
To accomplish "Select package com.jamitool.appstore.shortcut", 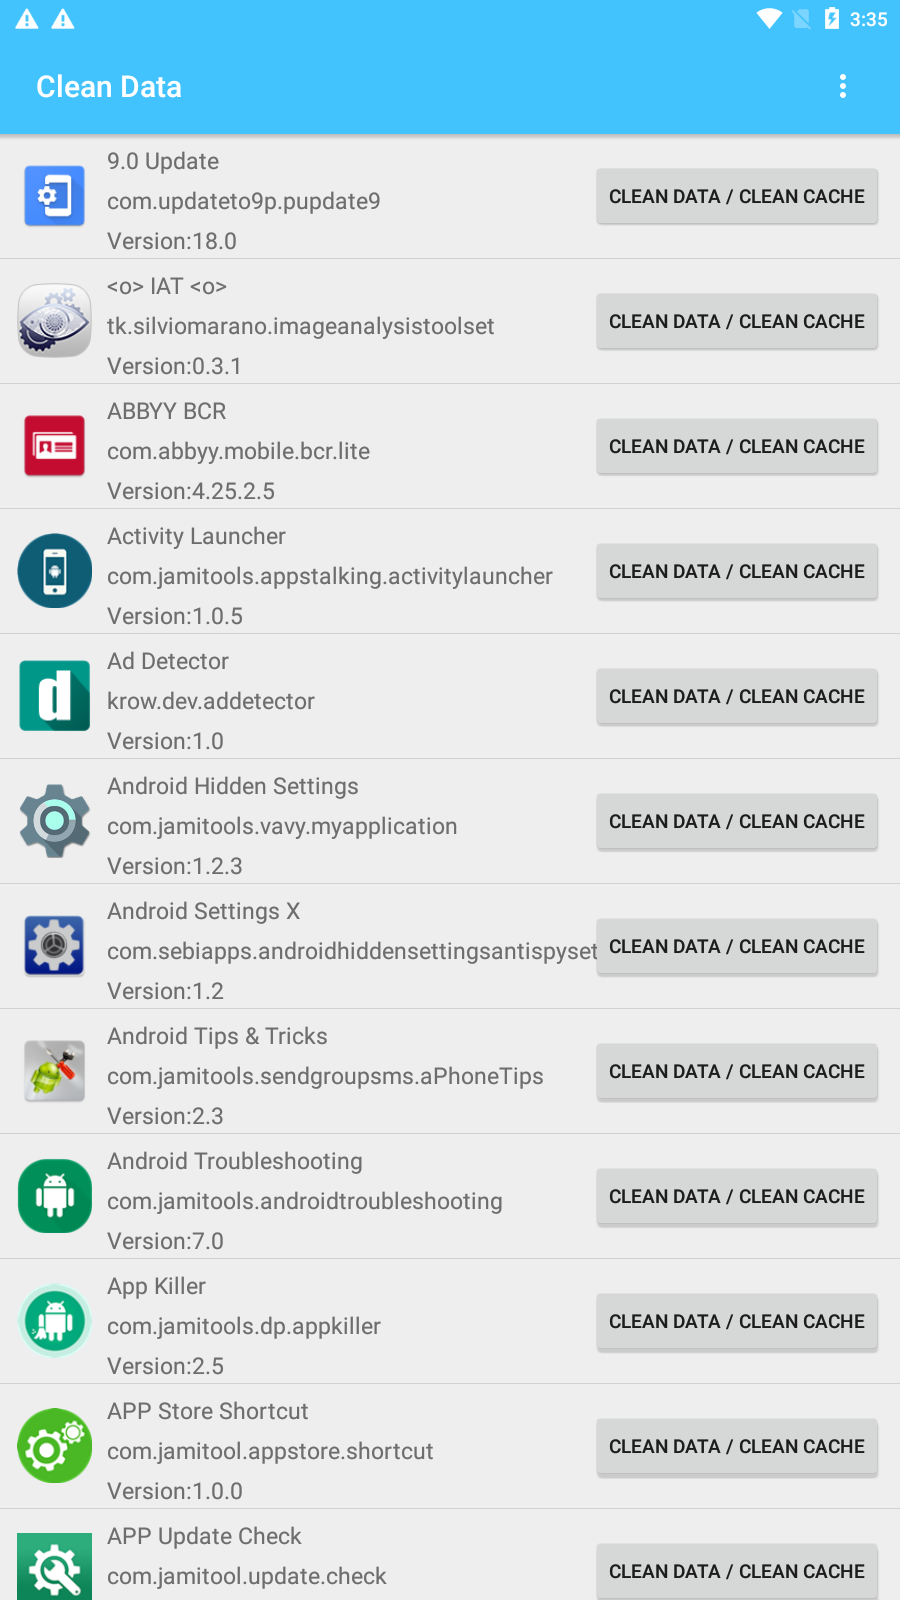I will 271,1451.
